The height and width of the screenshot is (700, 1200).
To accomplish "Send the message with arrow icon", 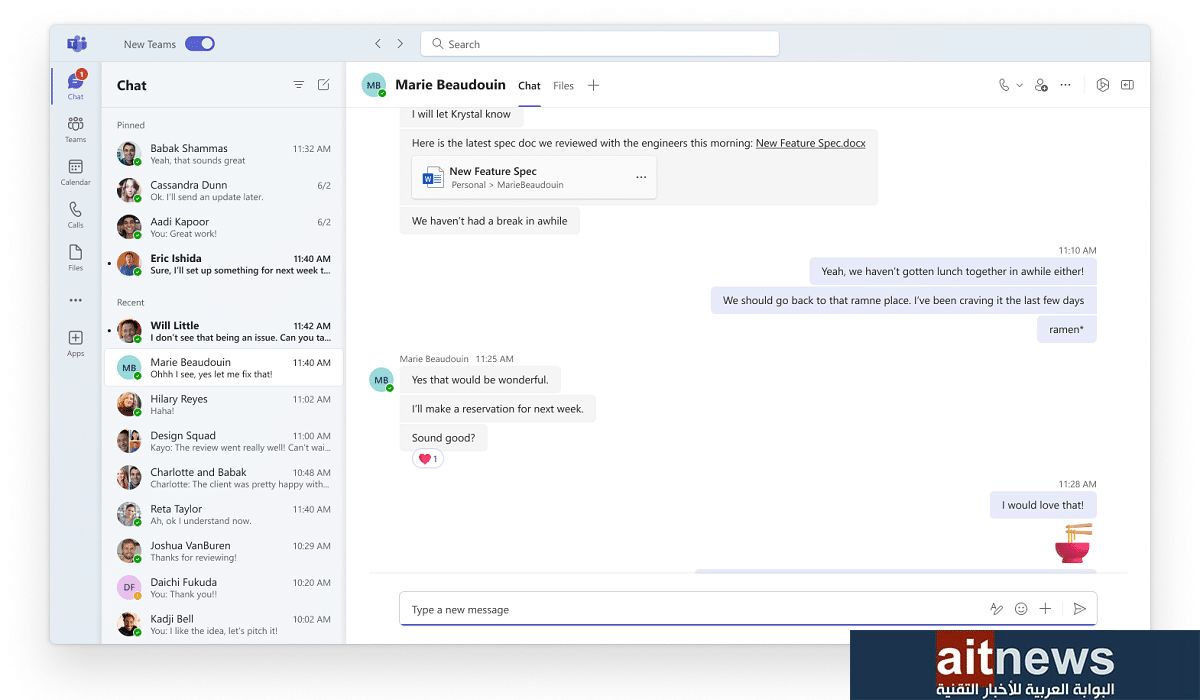I will tap(1079, 609).
